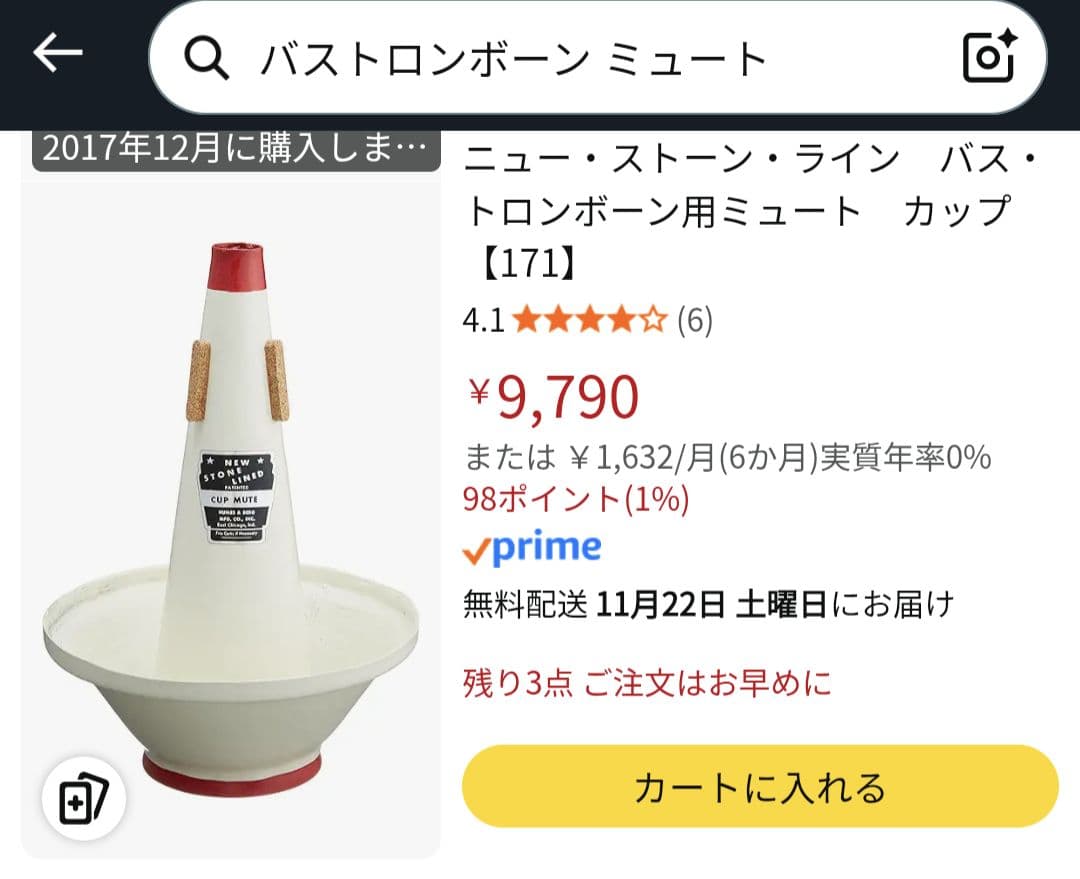The height and width of the screenshot is (879, 1080).
Task: Click the ¥9,790 price text
Action: pyautogui.click(x=555, y=395)
